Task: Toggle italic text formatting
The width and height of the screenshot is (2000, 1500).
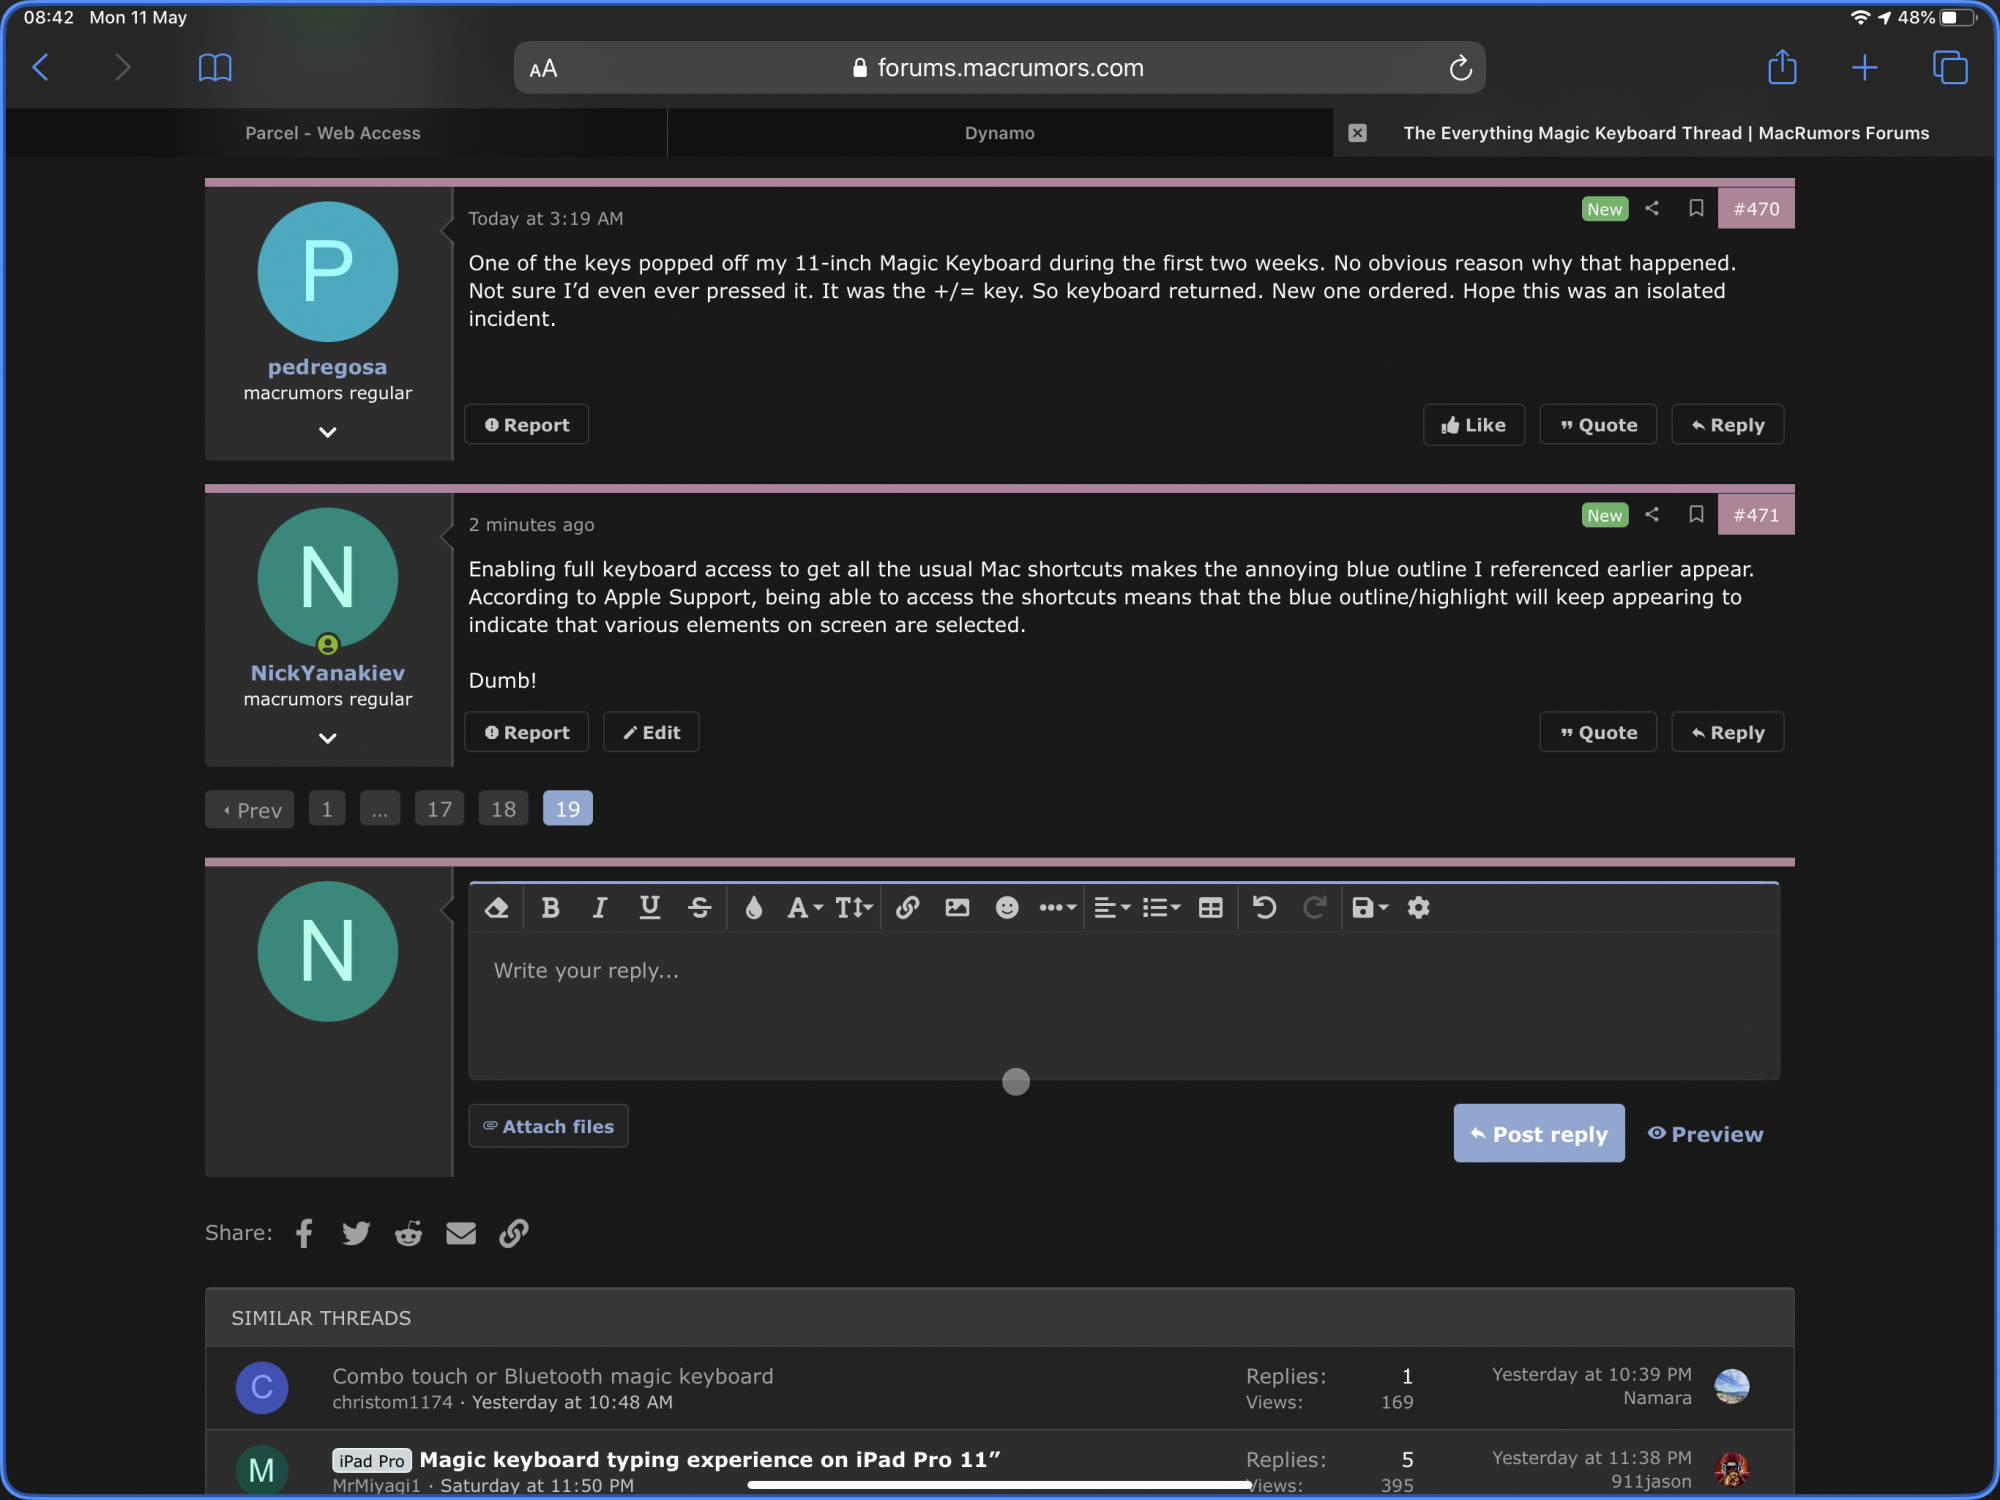Action: 599,908
